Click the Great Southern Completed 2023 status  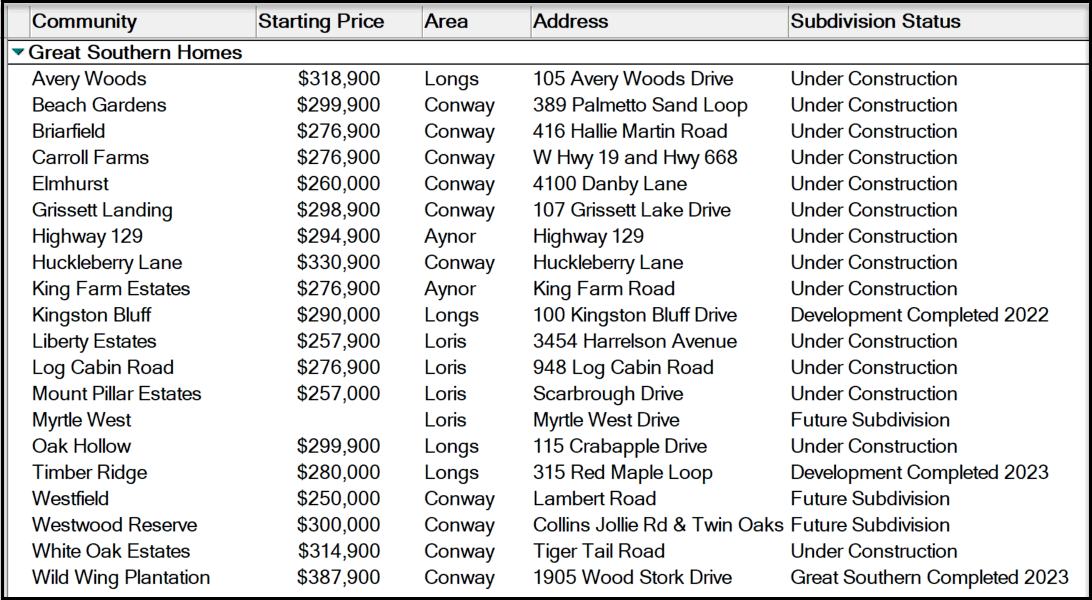tap(929, 577)
